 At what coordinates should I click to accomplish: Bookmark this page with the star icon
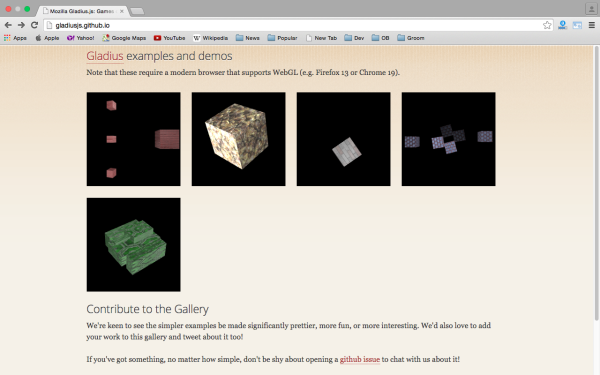pos(547,25)
